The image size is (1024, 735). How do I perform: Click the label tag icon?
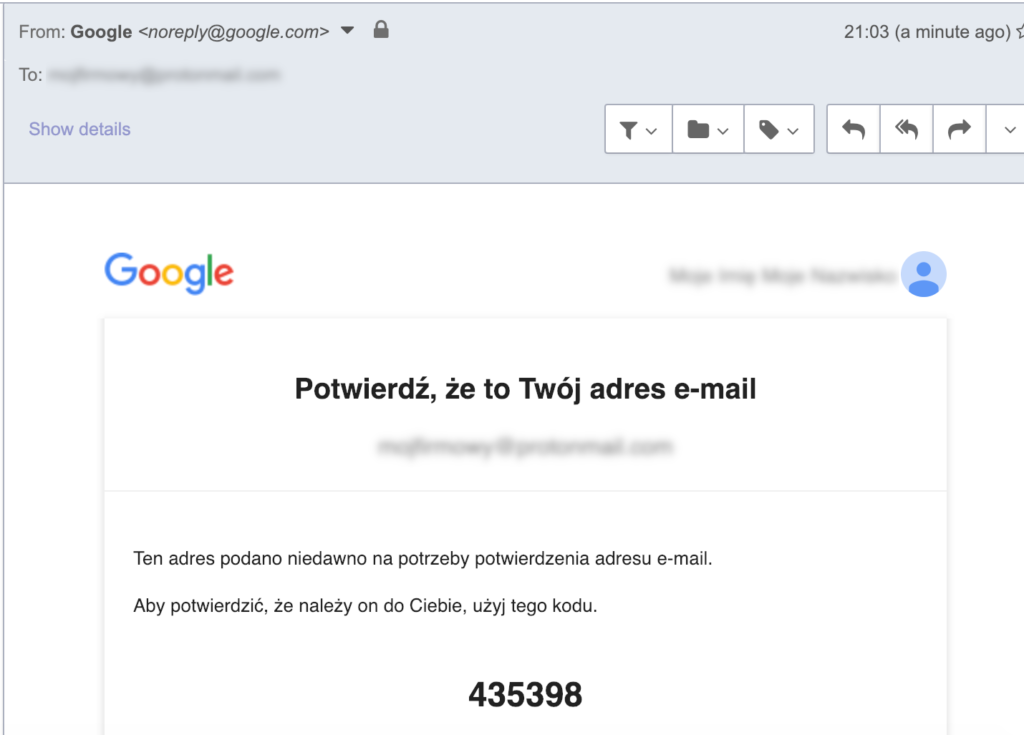point(769,130)
